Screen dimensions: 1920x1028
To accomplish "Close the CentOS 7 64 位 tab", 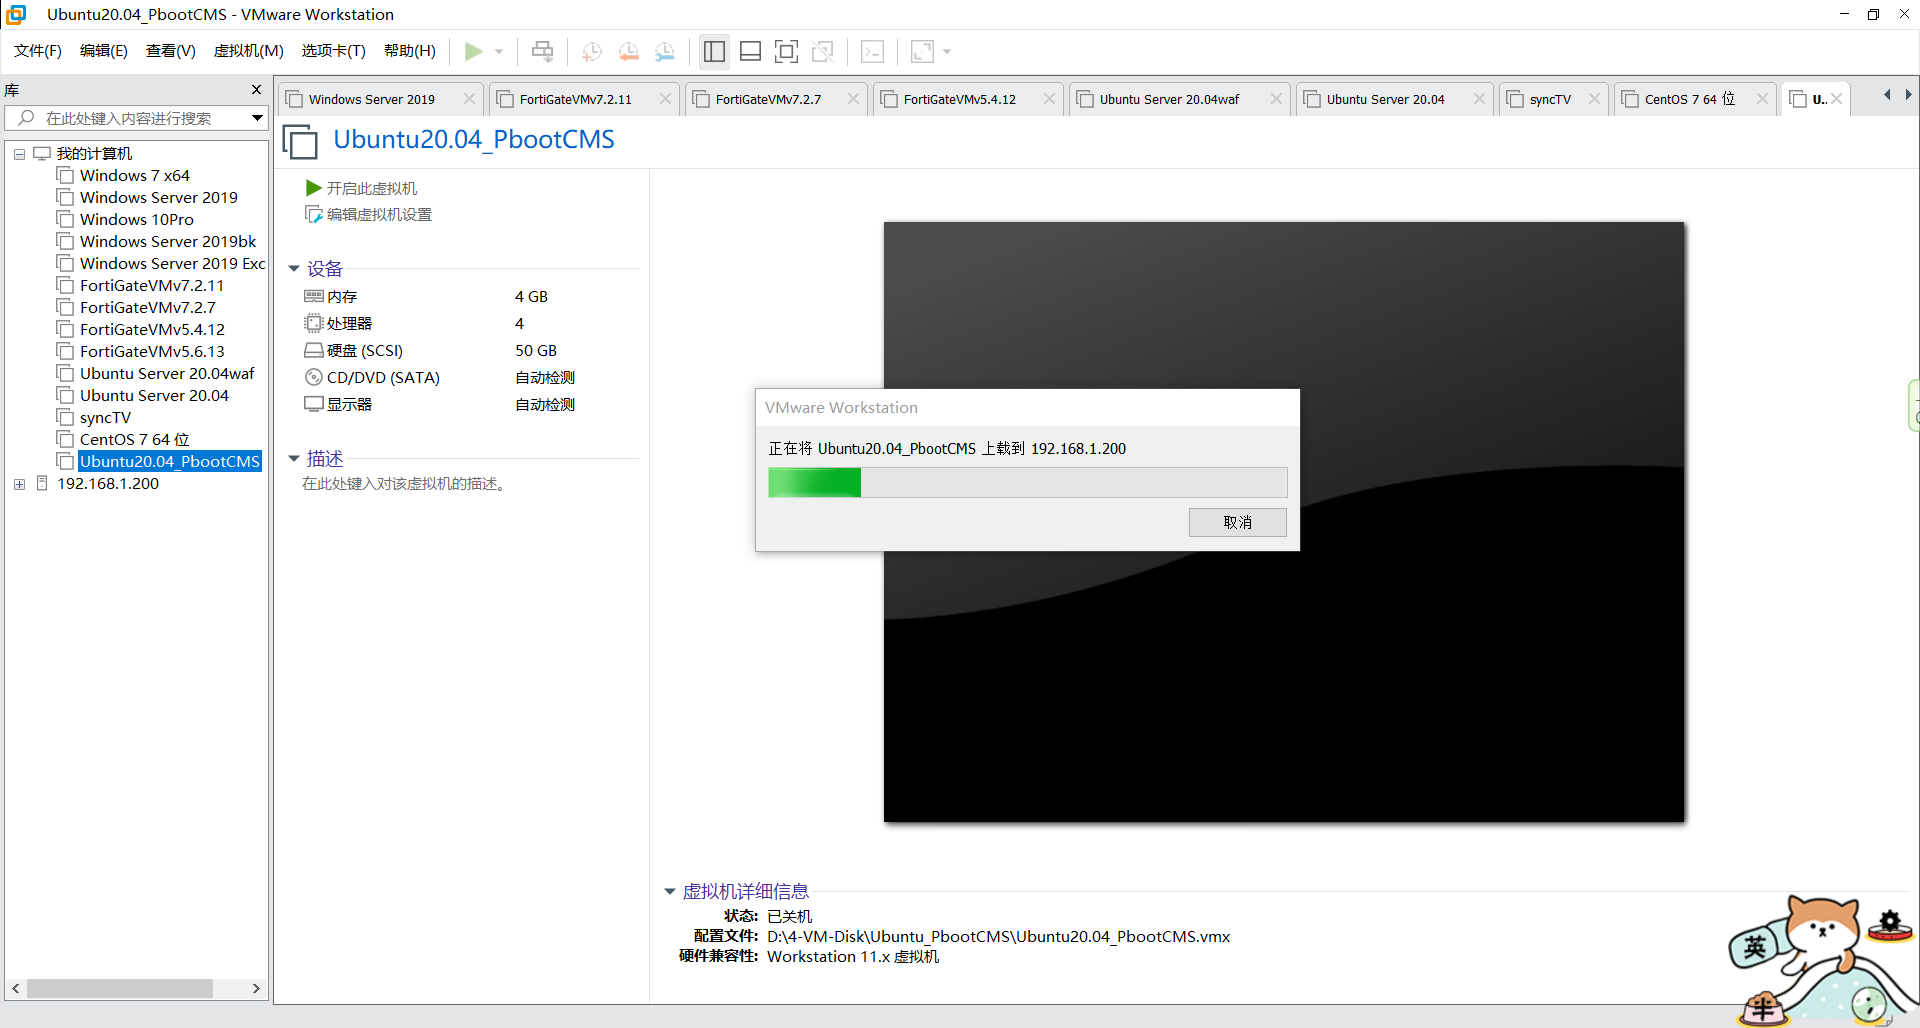I will [1762, 99].
